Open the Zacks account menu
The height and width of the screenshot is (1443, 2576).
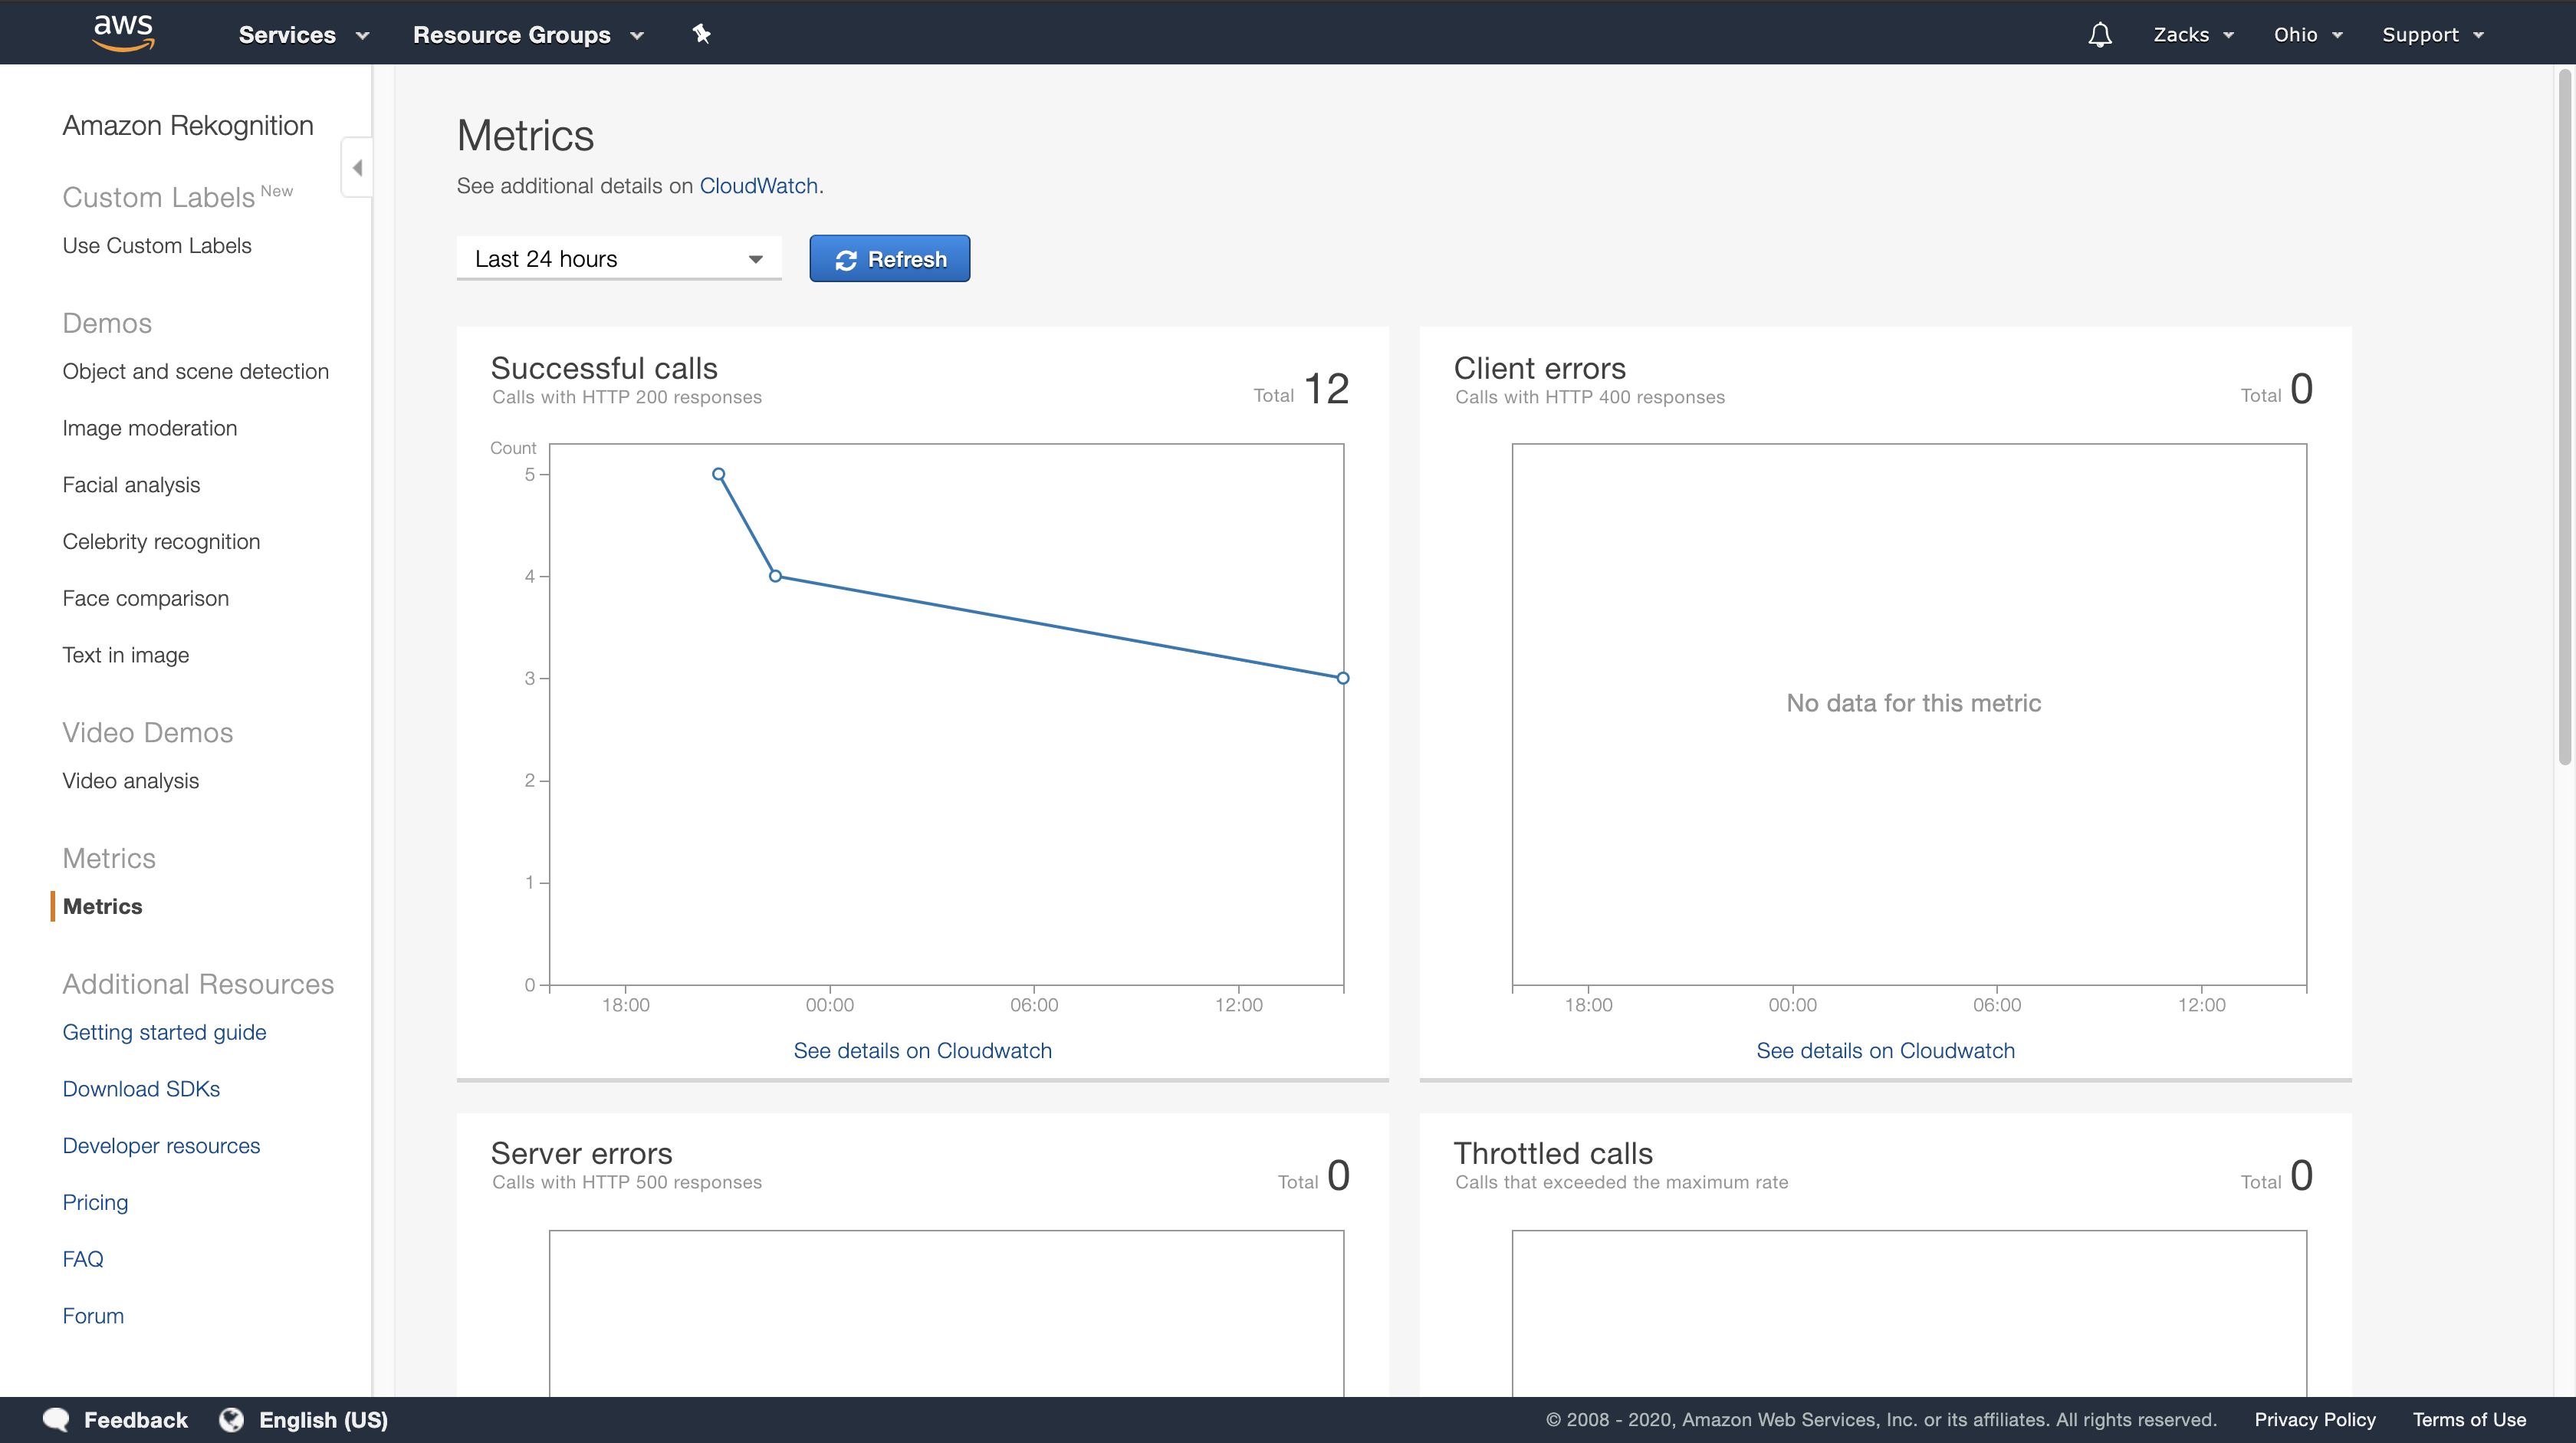[x=2192, y=35]
